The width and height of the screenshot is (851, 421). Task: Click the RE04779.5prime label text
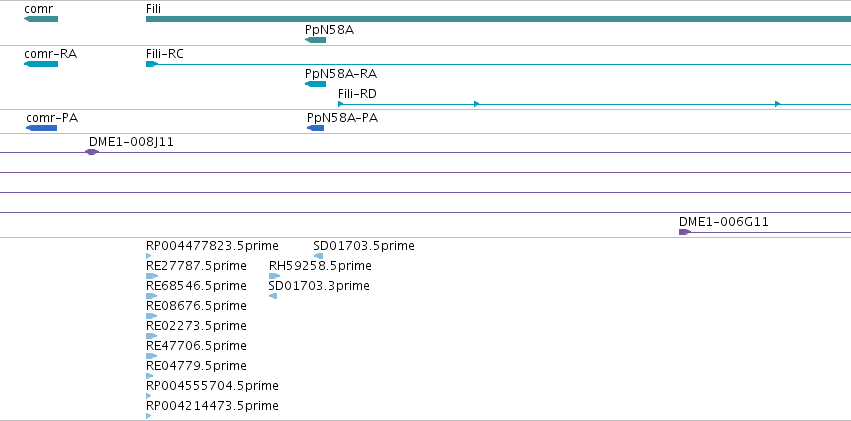(196, 366)
